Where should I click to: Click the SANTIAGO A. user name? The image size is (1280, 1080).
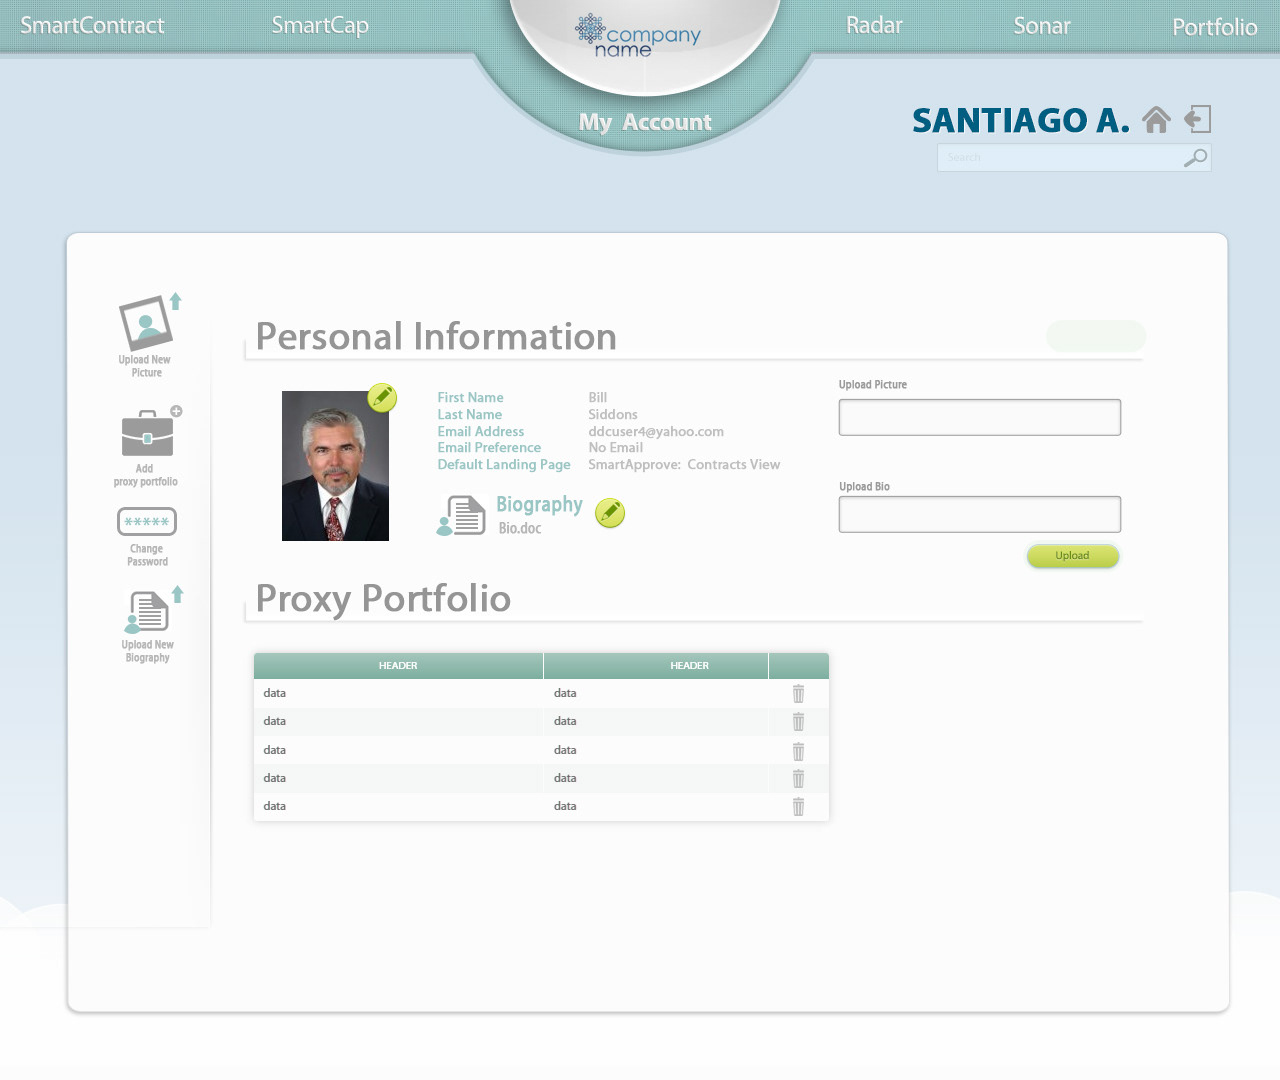tap(1021, 120)
